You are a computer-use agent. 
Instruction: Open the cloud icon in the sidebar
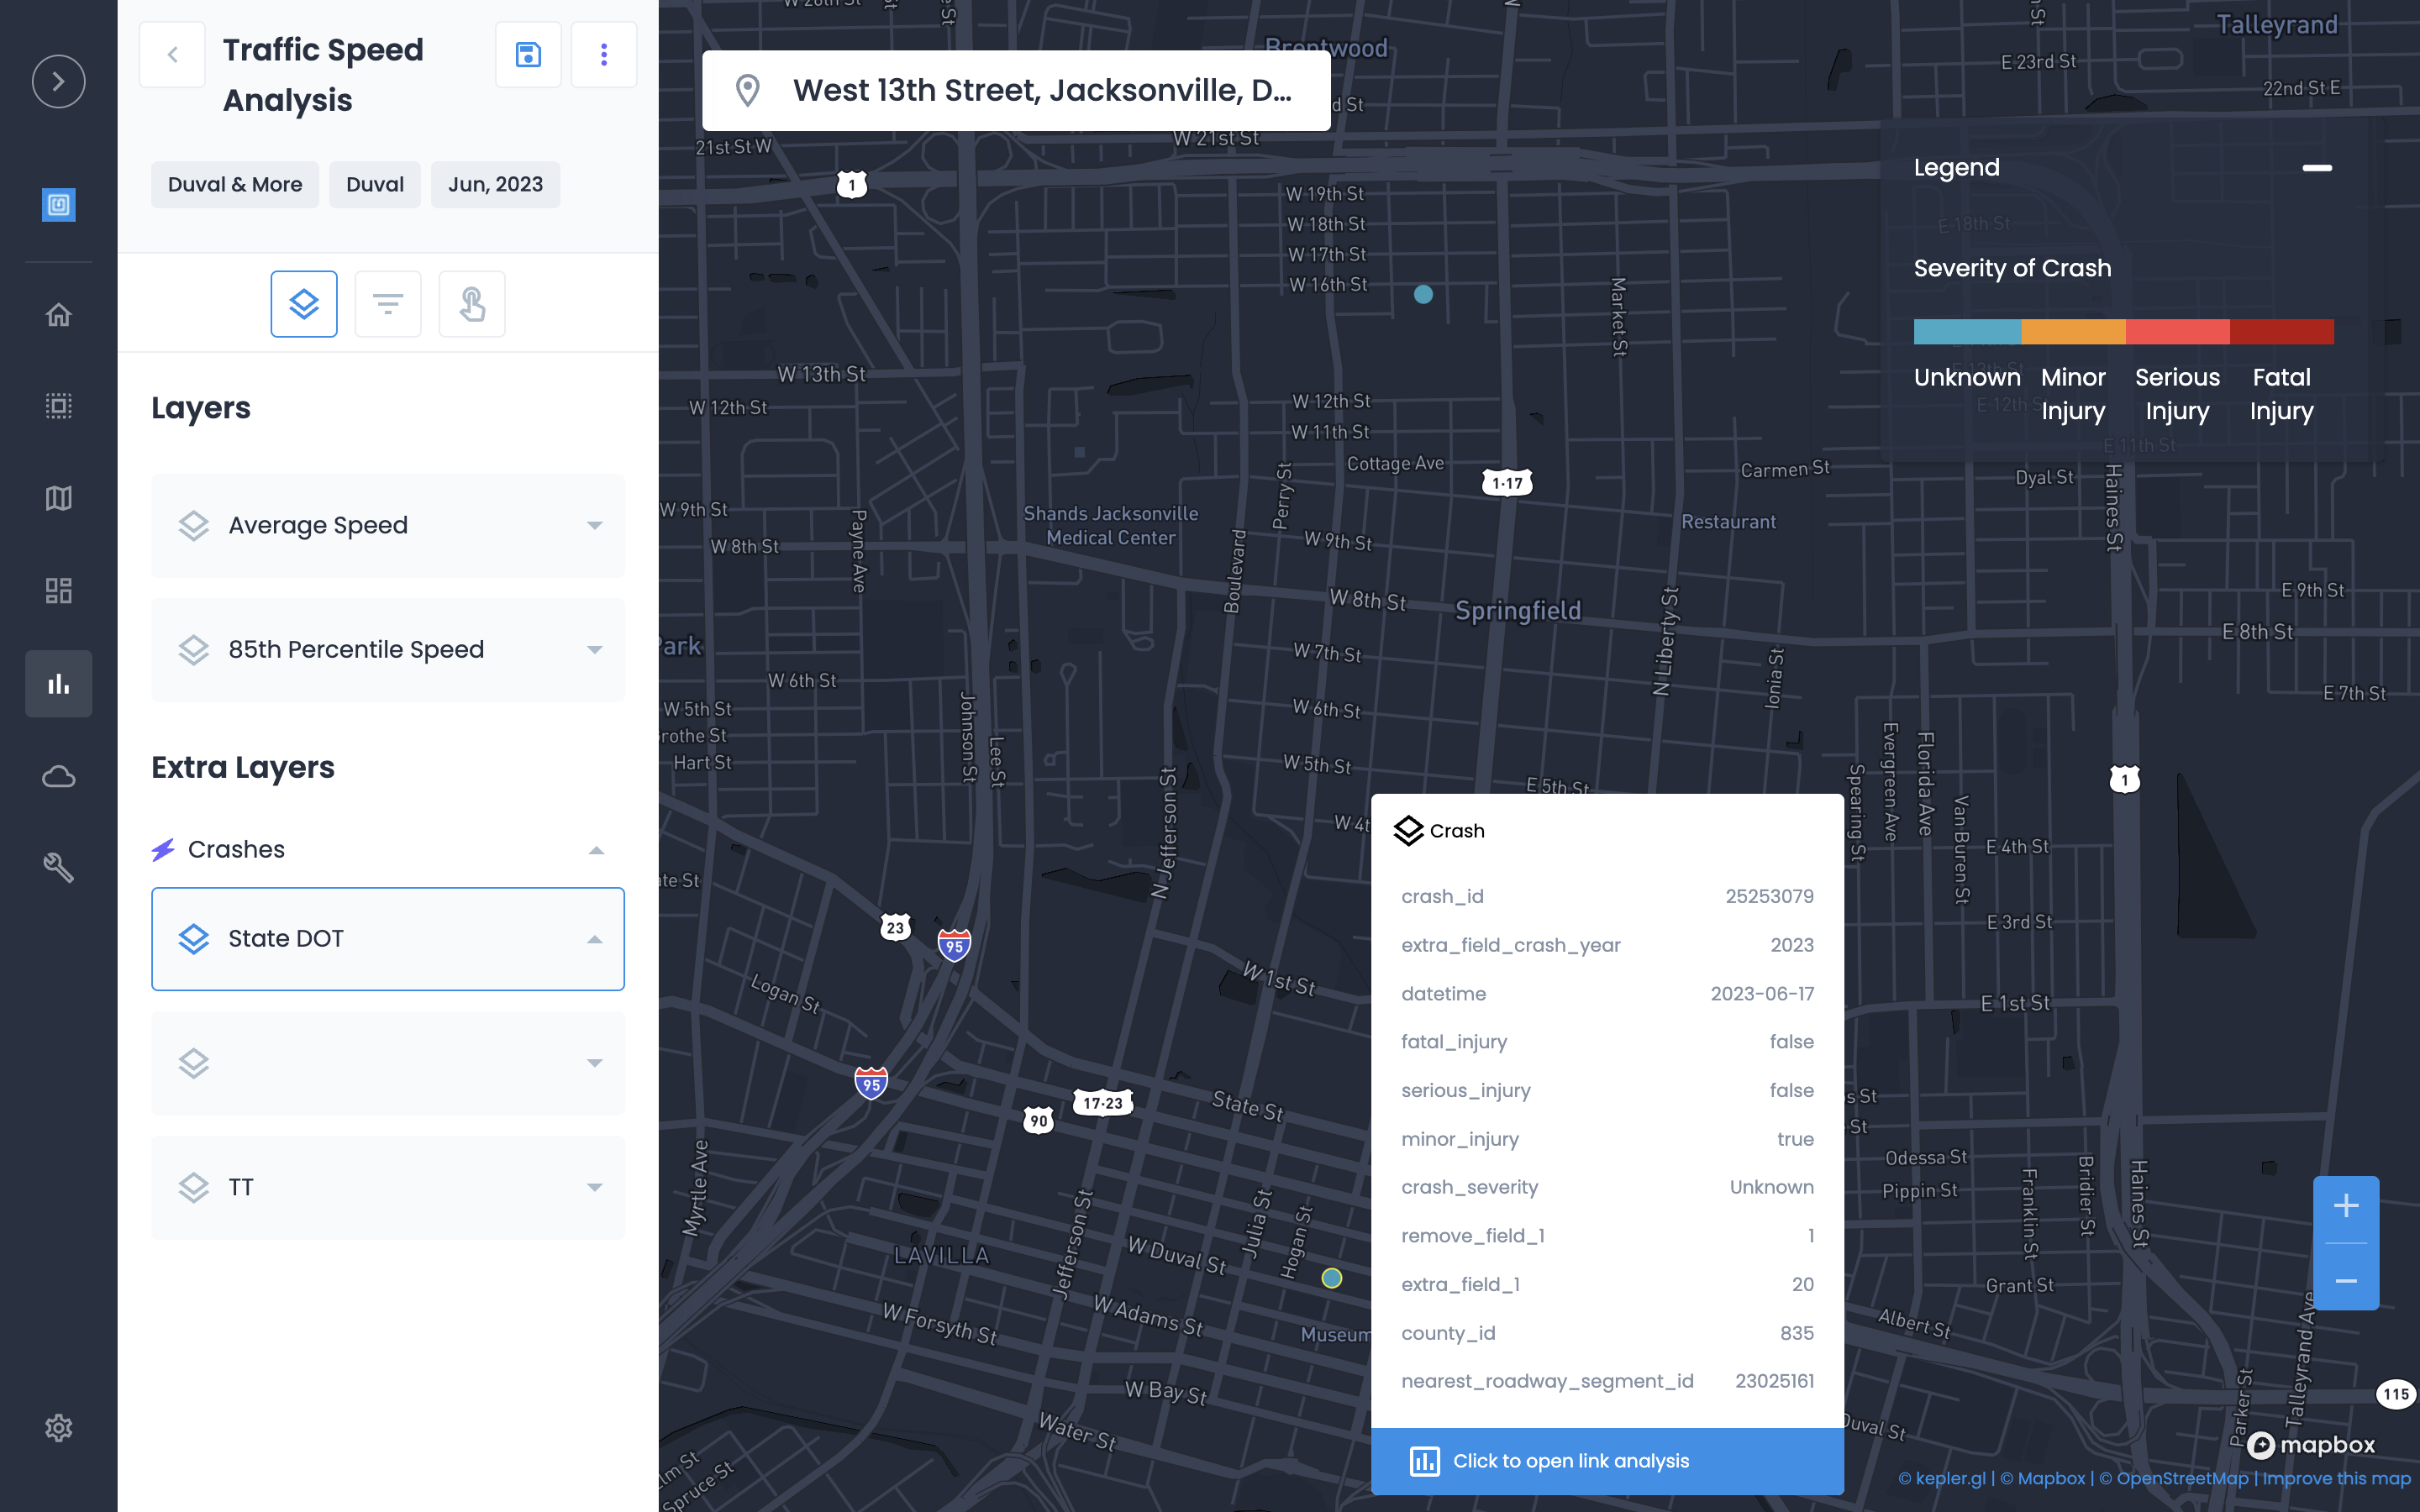click(58, 776)
